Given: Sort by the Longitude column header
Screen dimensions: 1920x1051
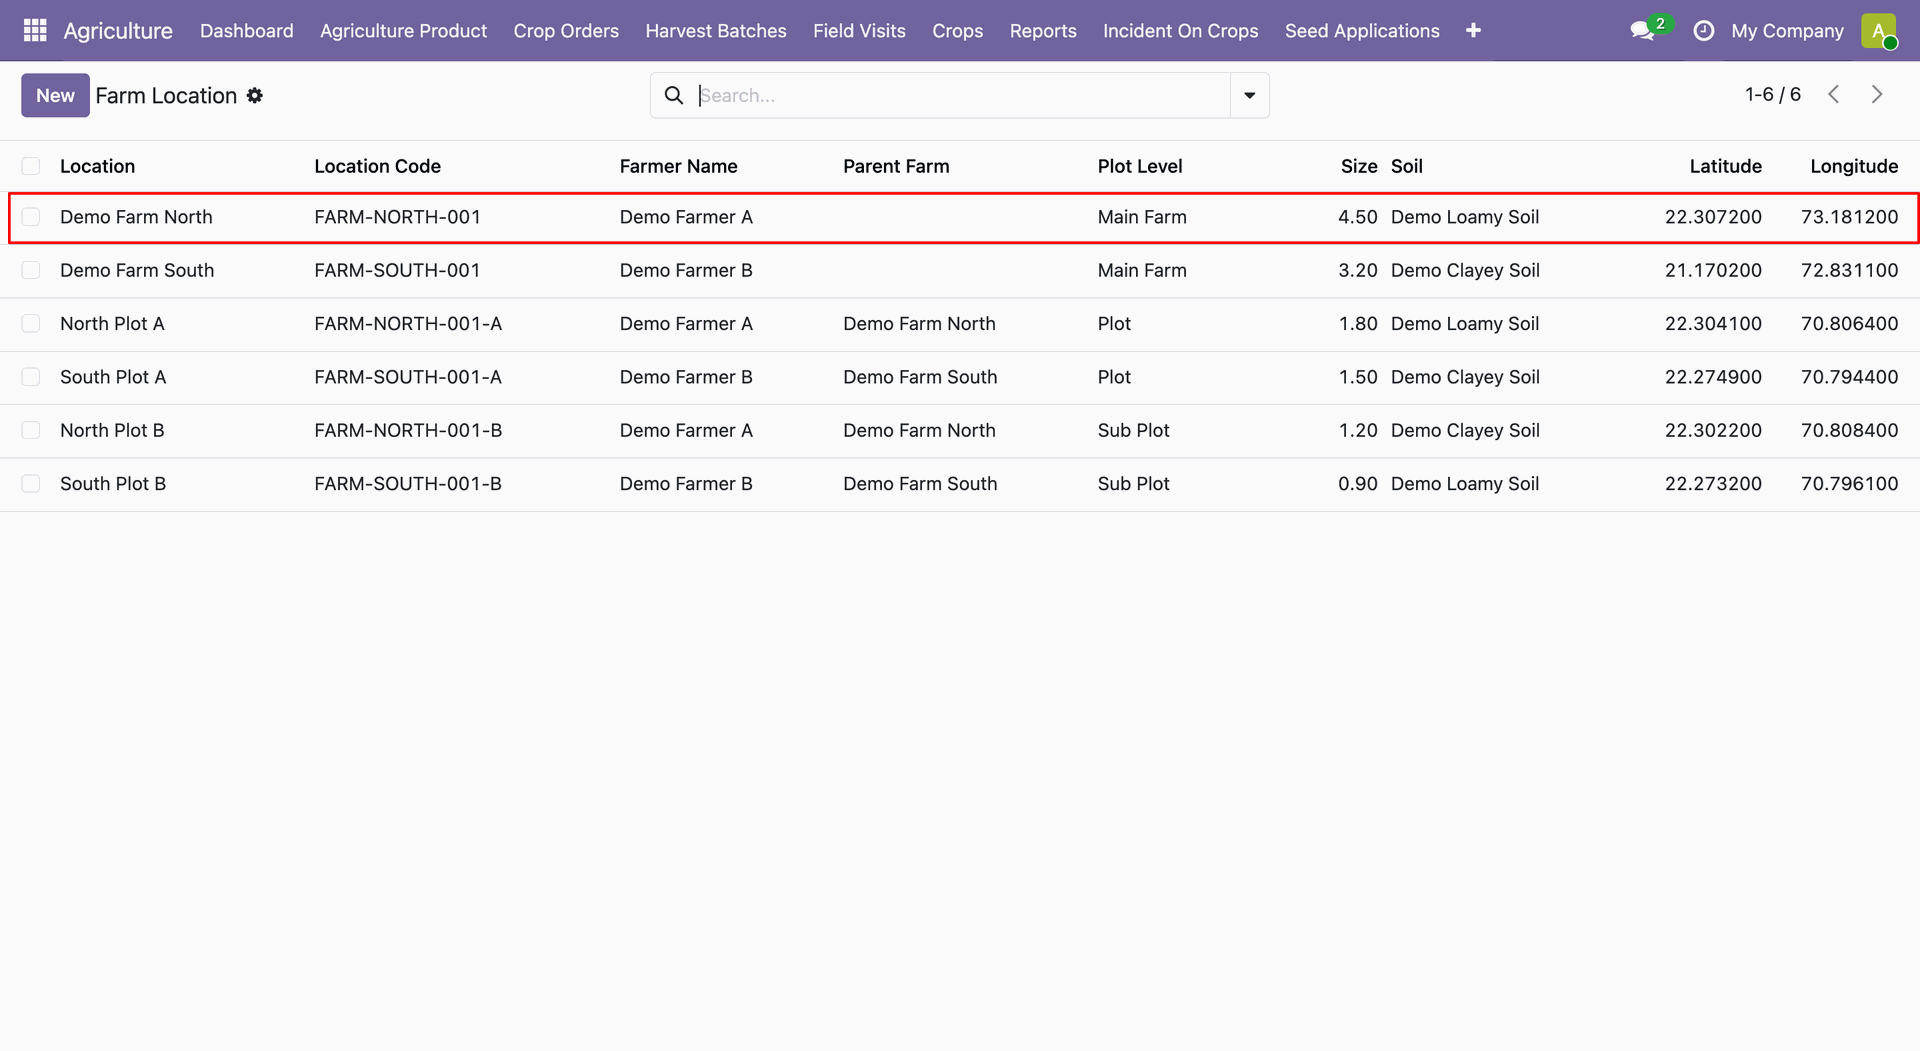Looking at the screenshot, I should coord(1853,167).
